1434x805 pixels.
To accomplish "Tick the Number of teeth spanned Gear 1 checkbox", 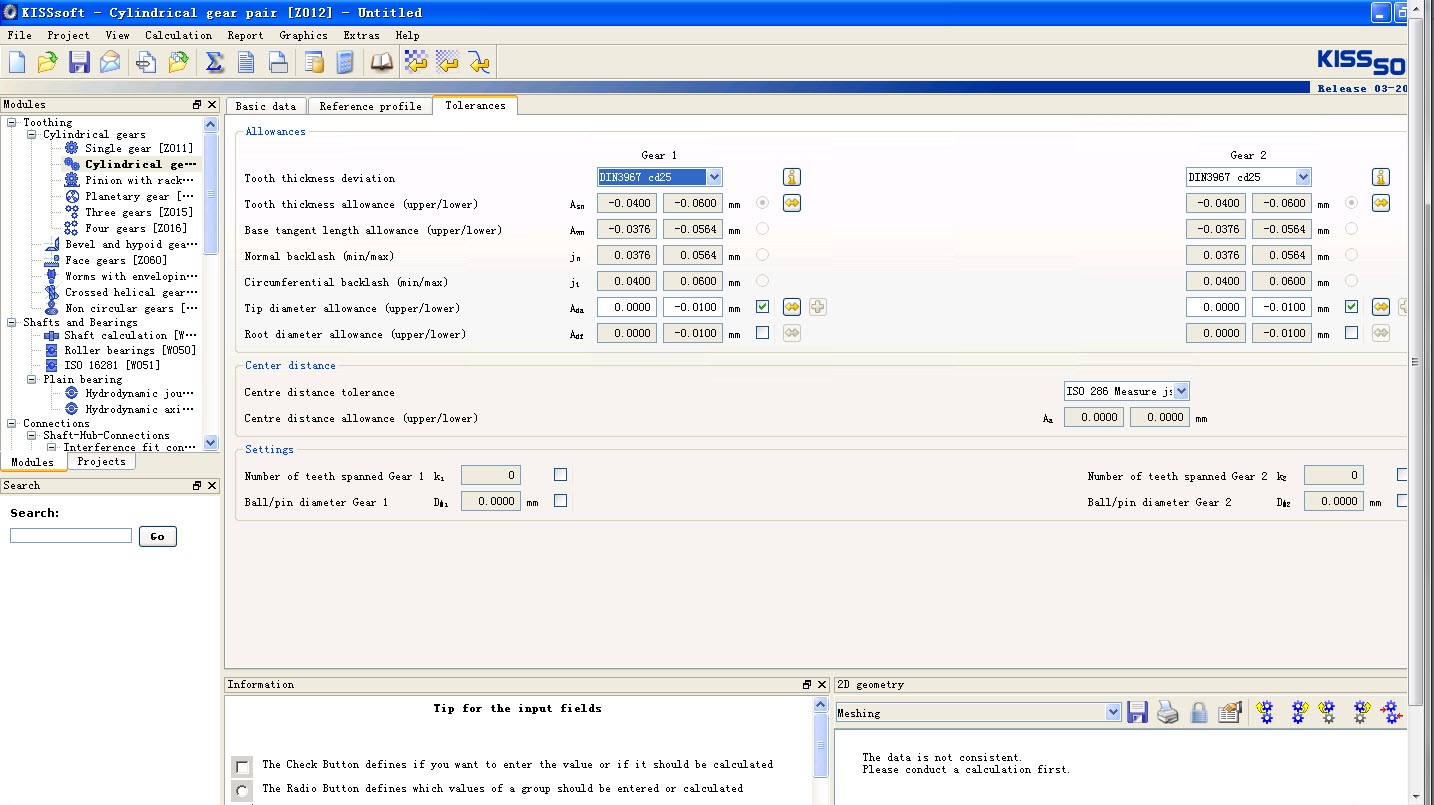I will pyautogui.click(x=560, y=475).
